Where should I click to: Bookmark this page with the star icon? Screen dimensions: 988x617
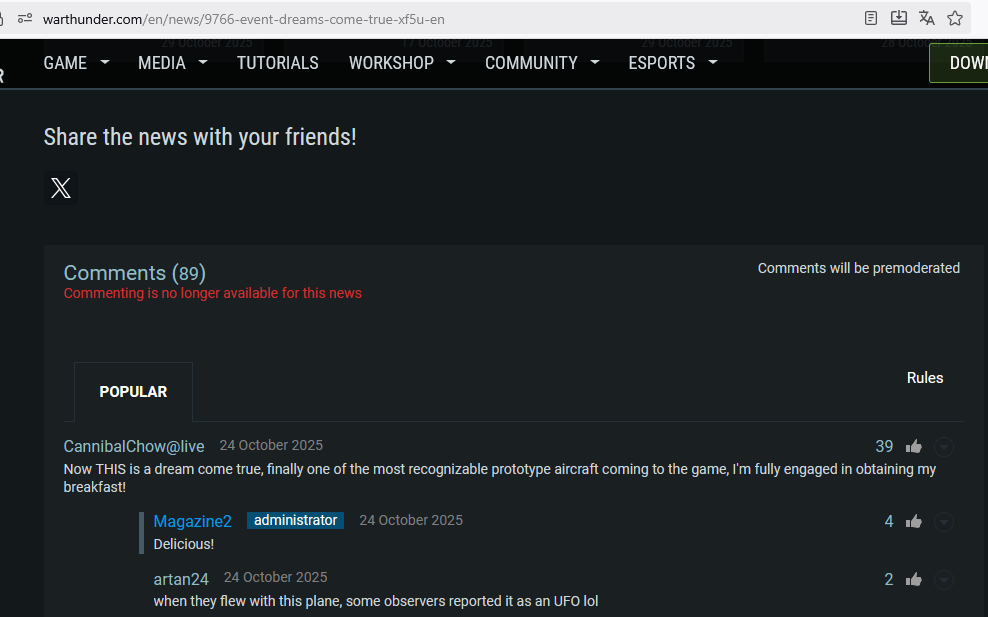click(955, 18)
